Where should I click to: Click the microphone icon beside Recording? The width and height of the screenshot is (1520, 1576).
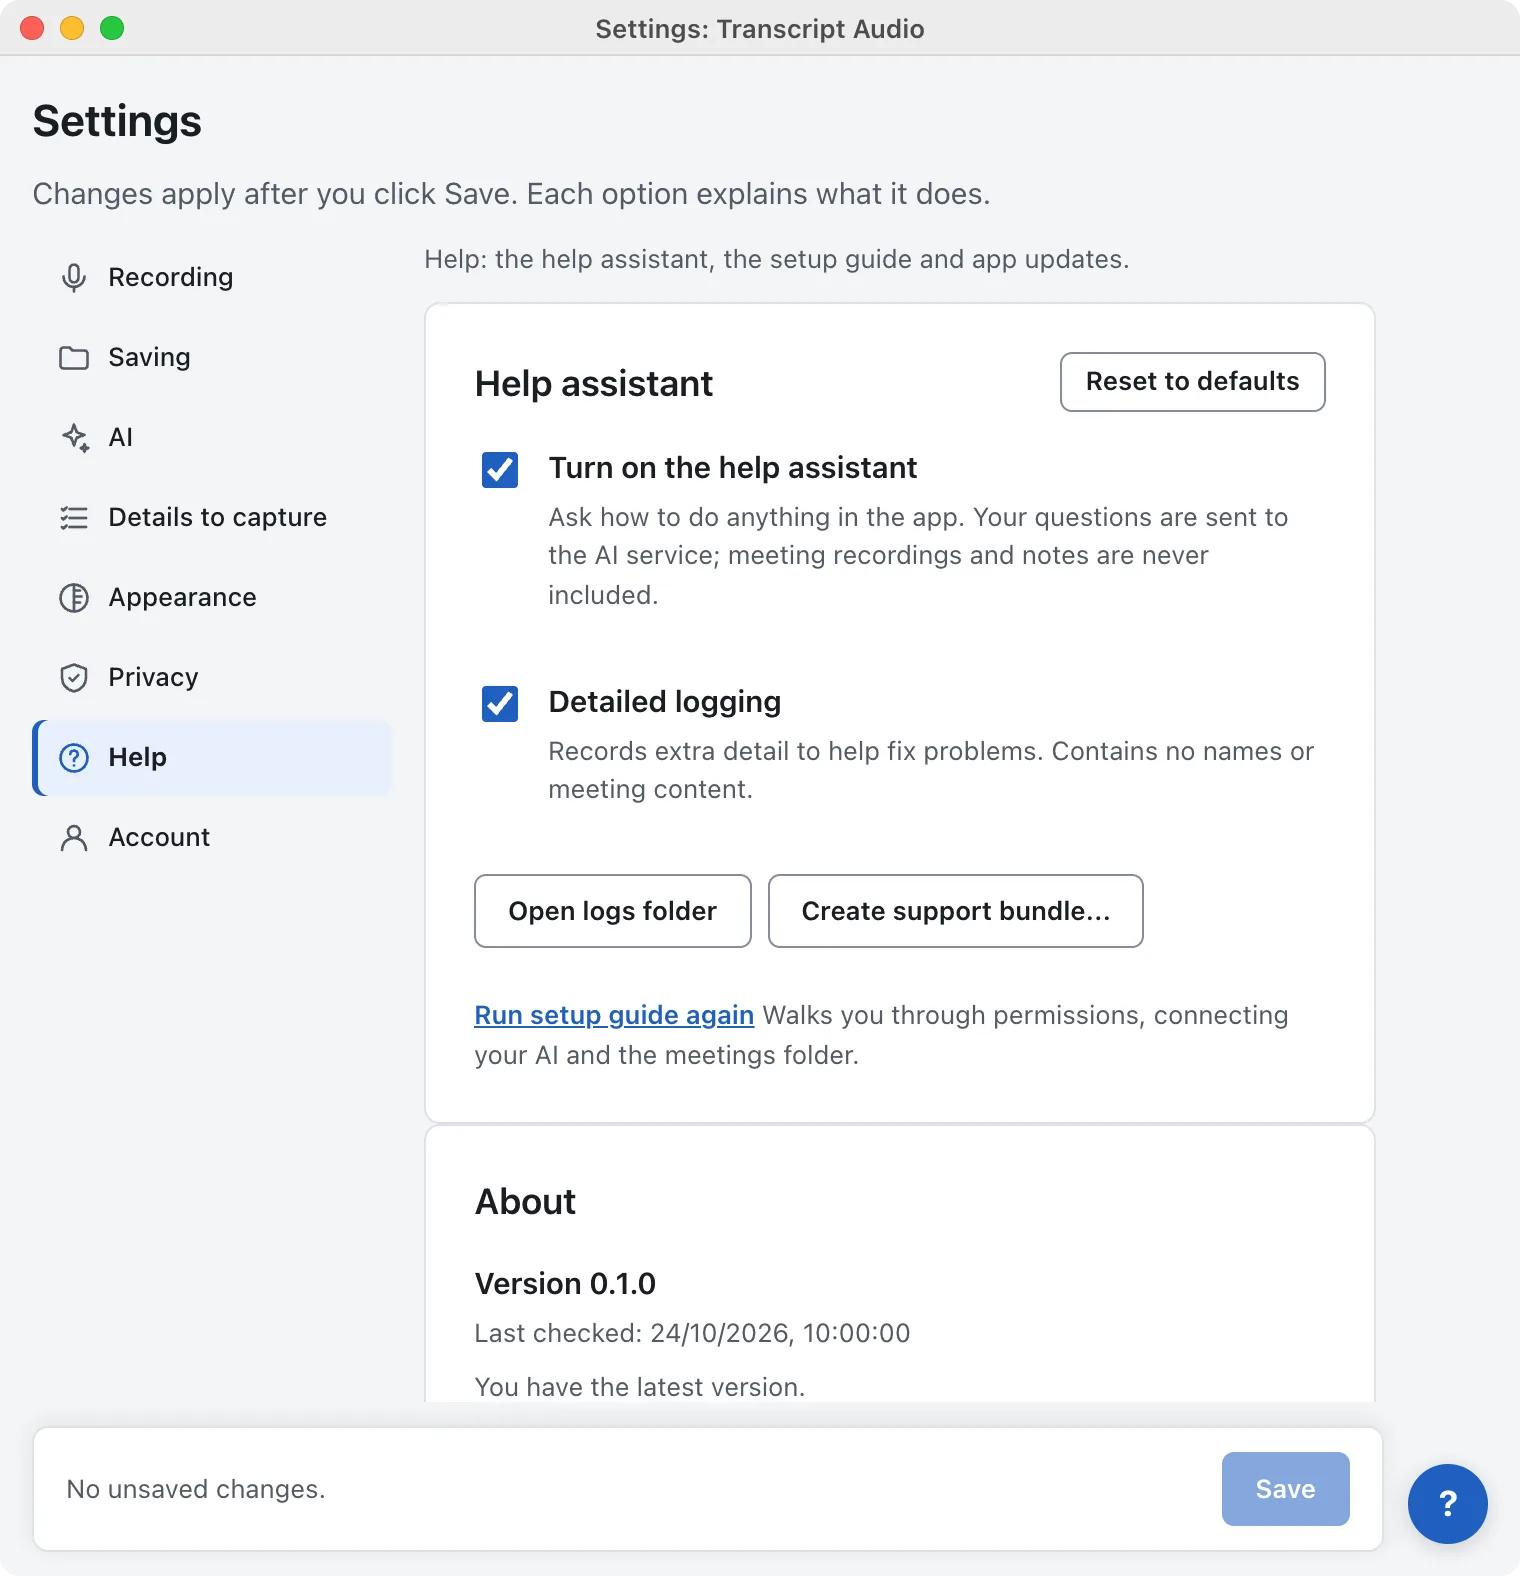(x=74, y=277)
